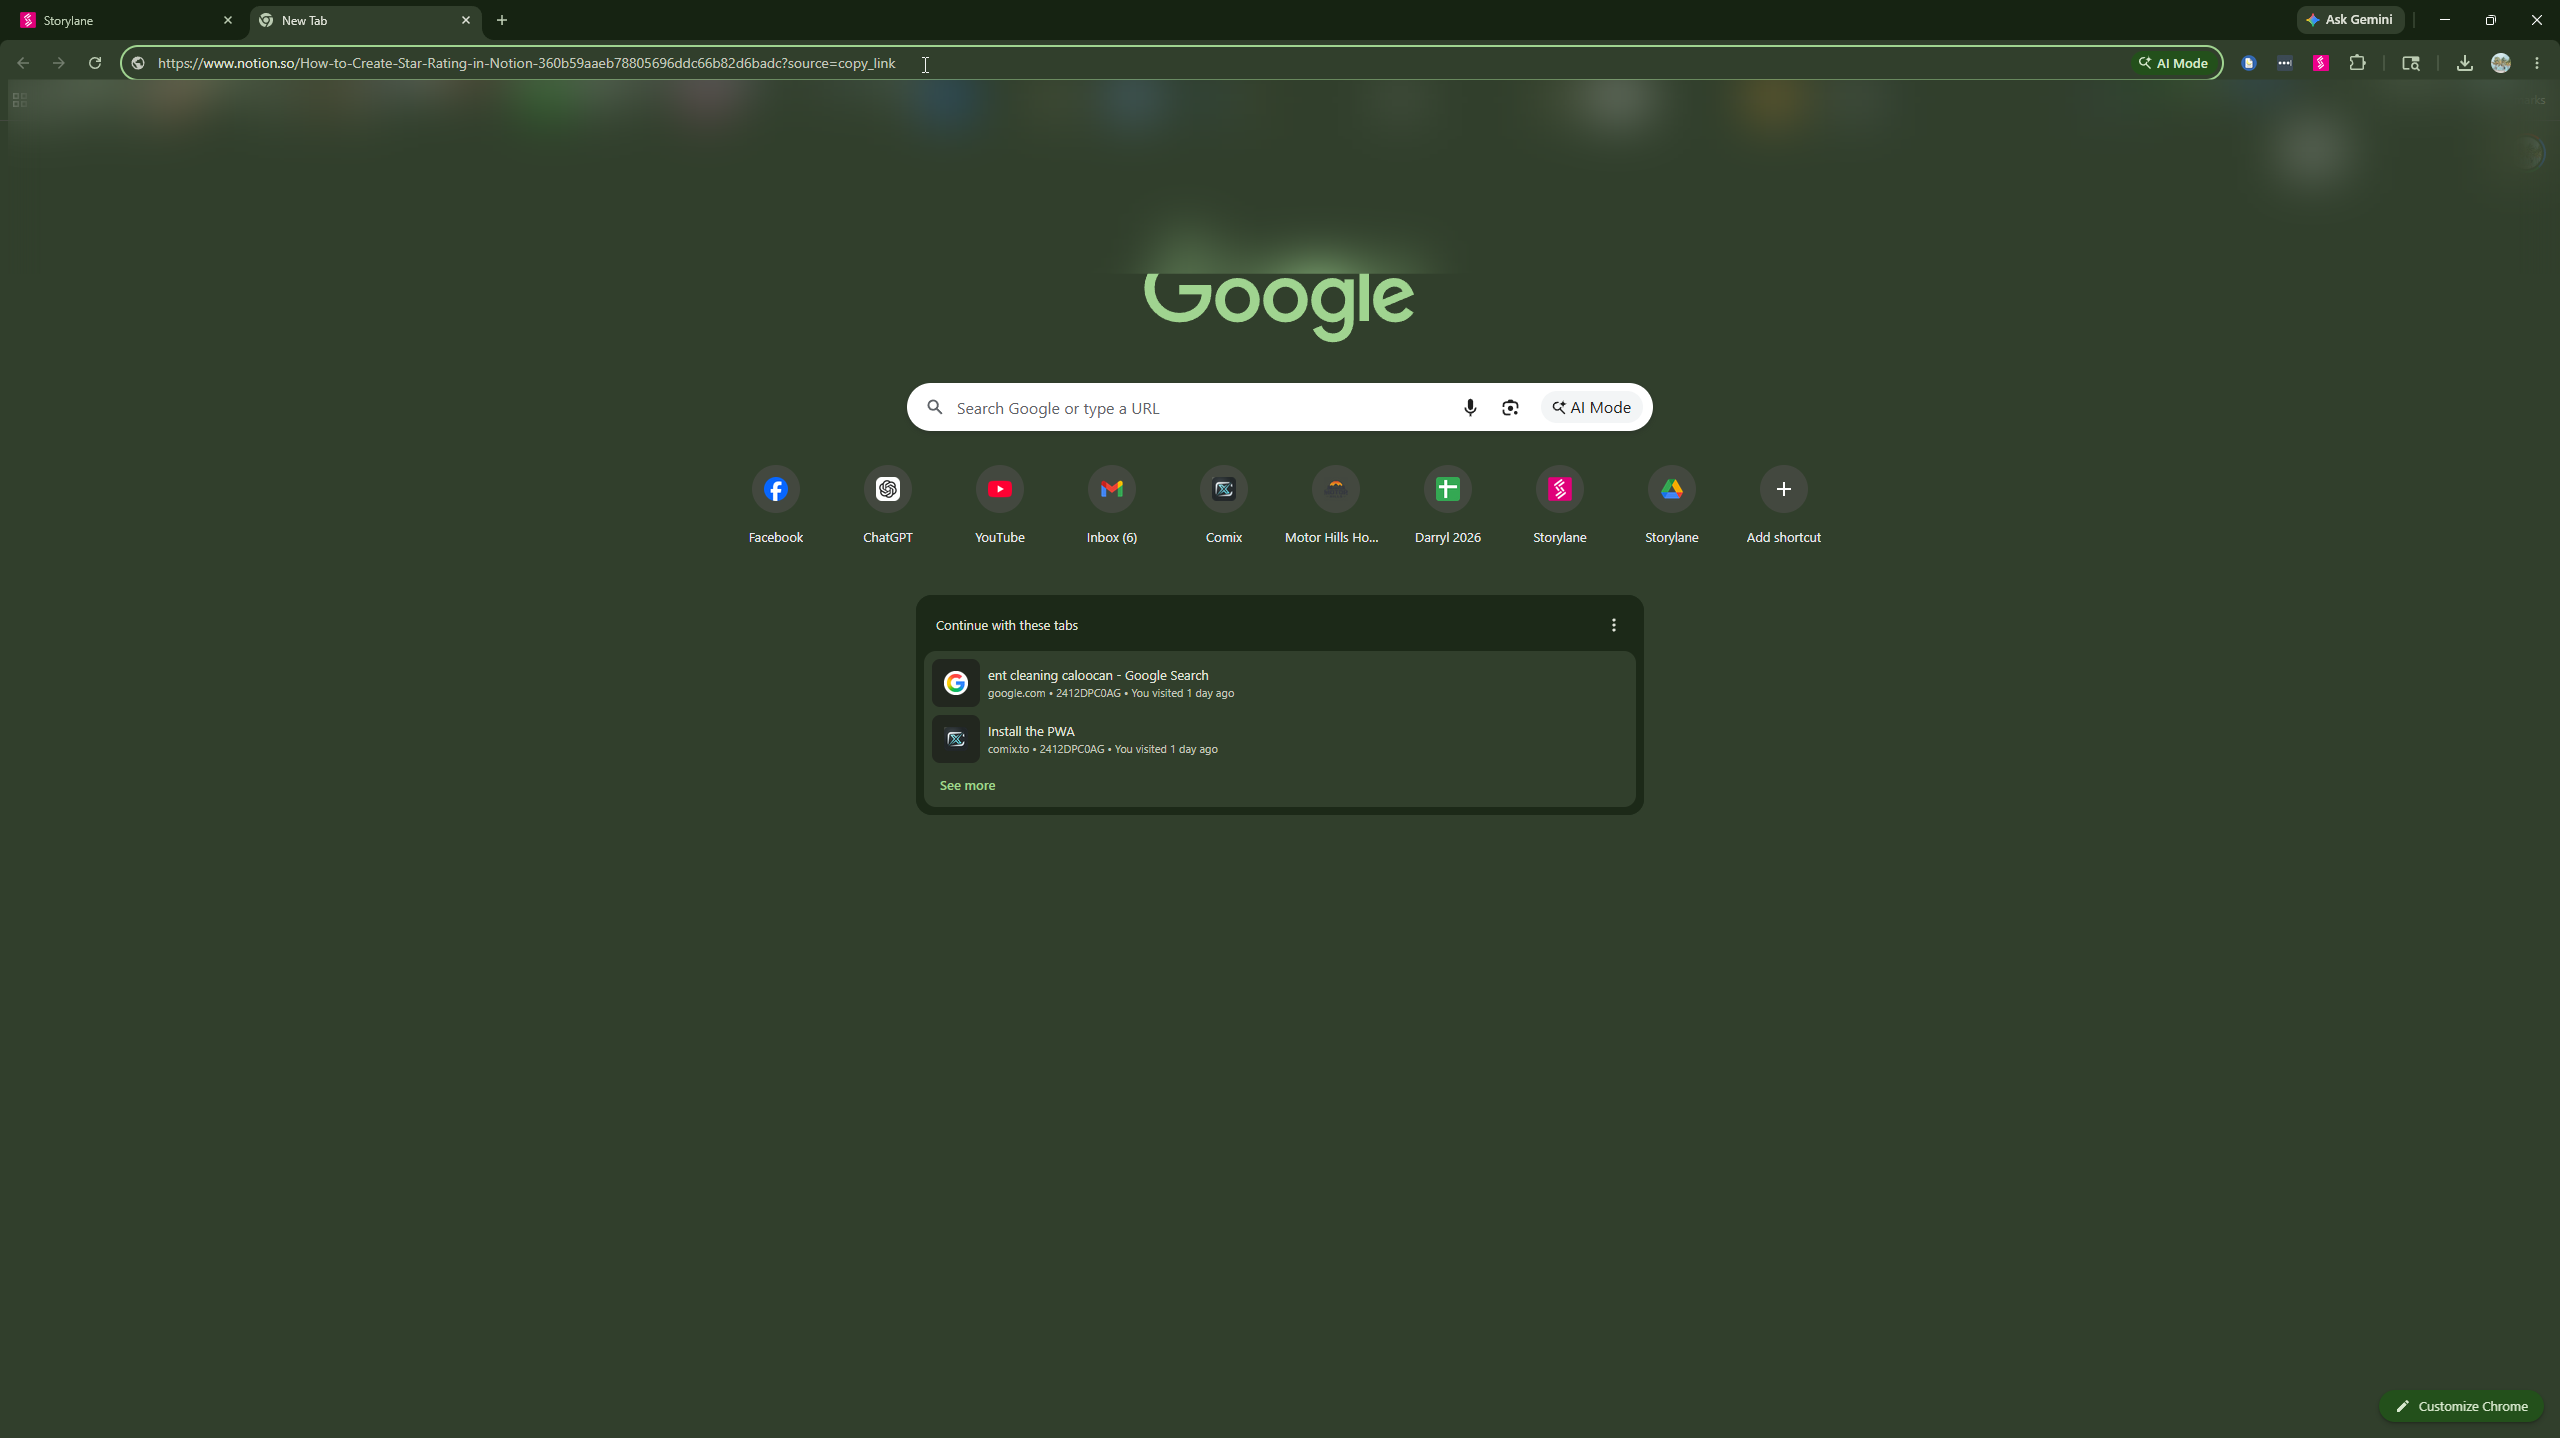
Task: Open the Install the PWA tab entry
Action: tap(1279, 739)
